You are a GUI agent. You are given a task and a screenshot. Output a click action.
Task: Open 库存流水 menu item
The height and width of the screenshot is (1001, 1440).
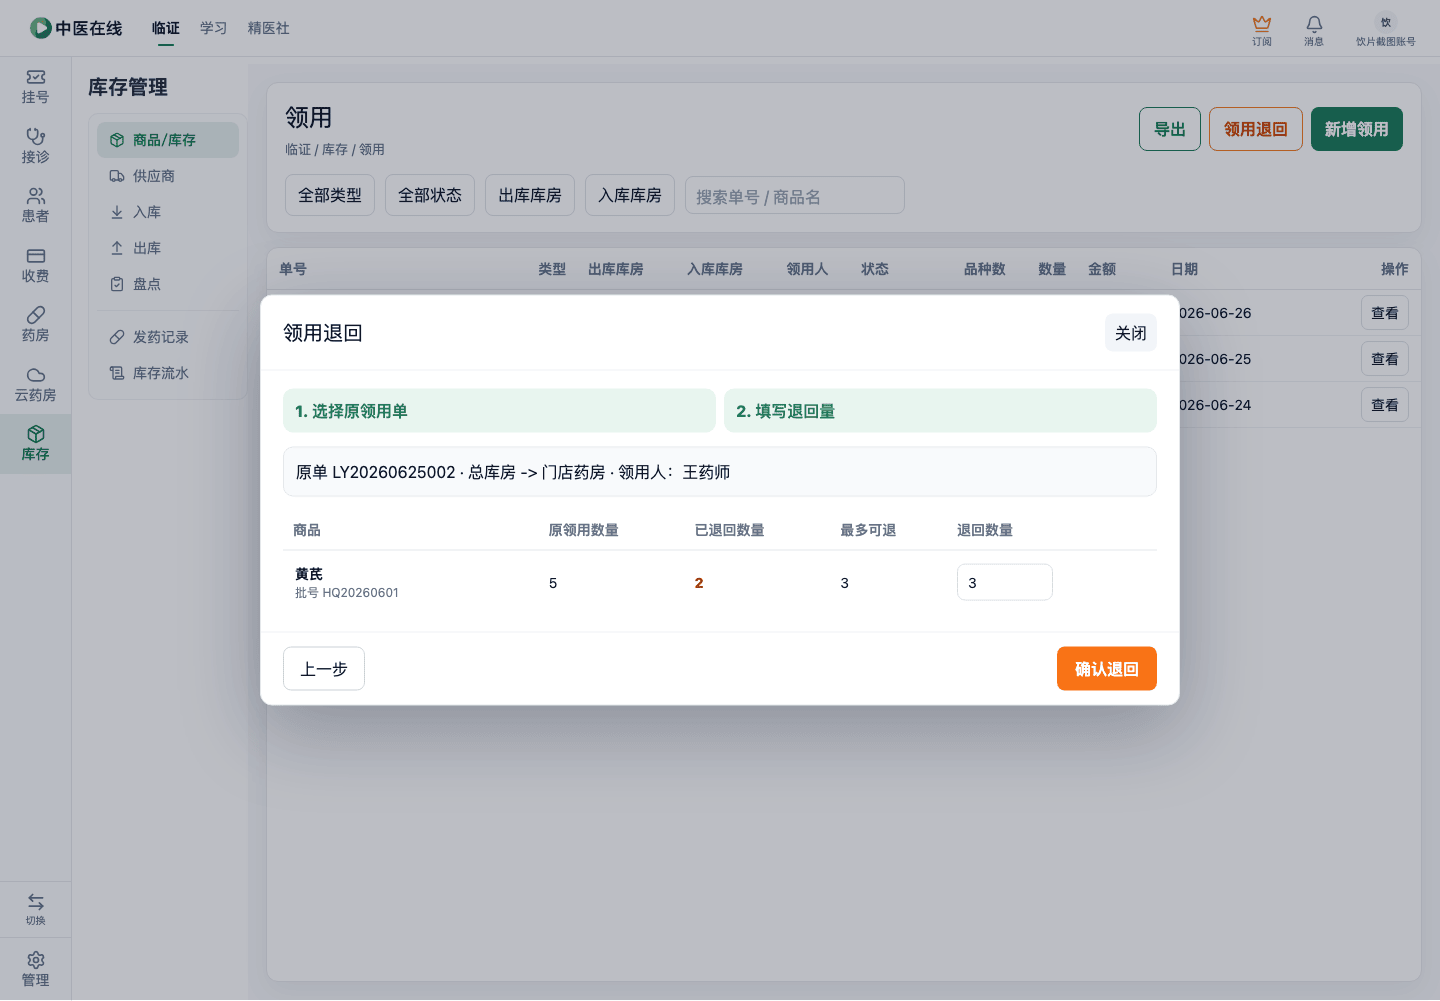click(x=168, y=373)
